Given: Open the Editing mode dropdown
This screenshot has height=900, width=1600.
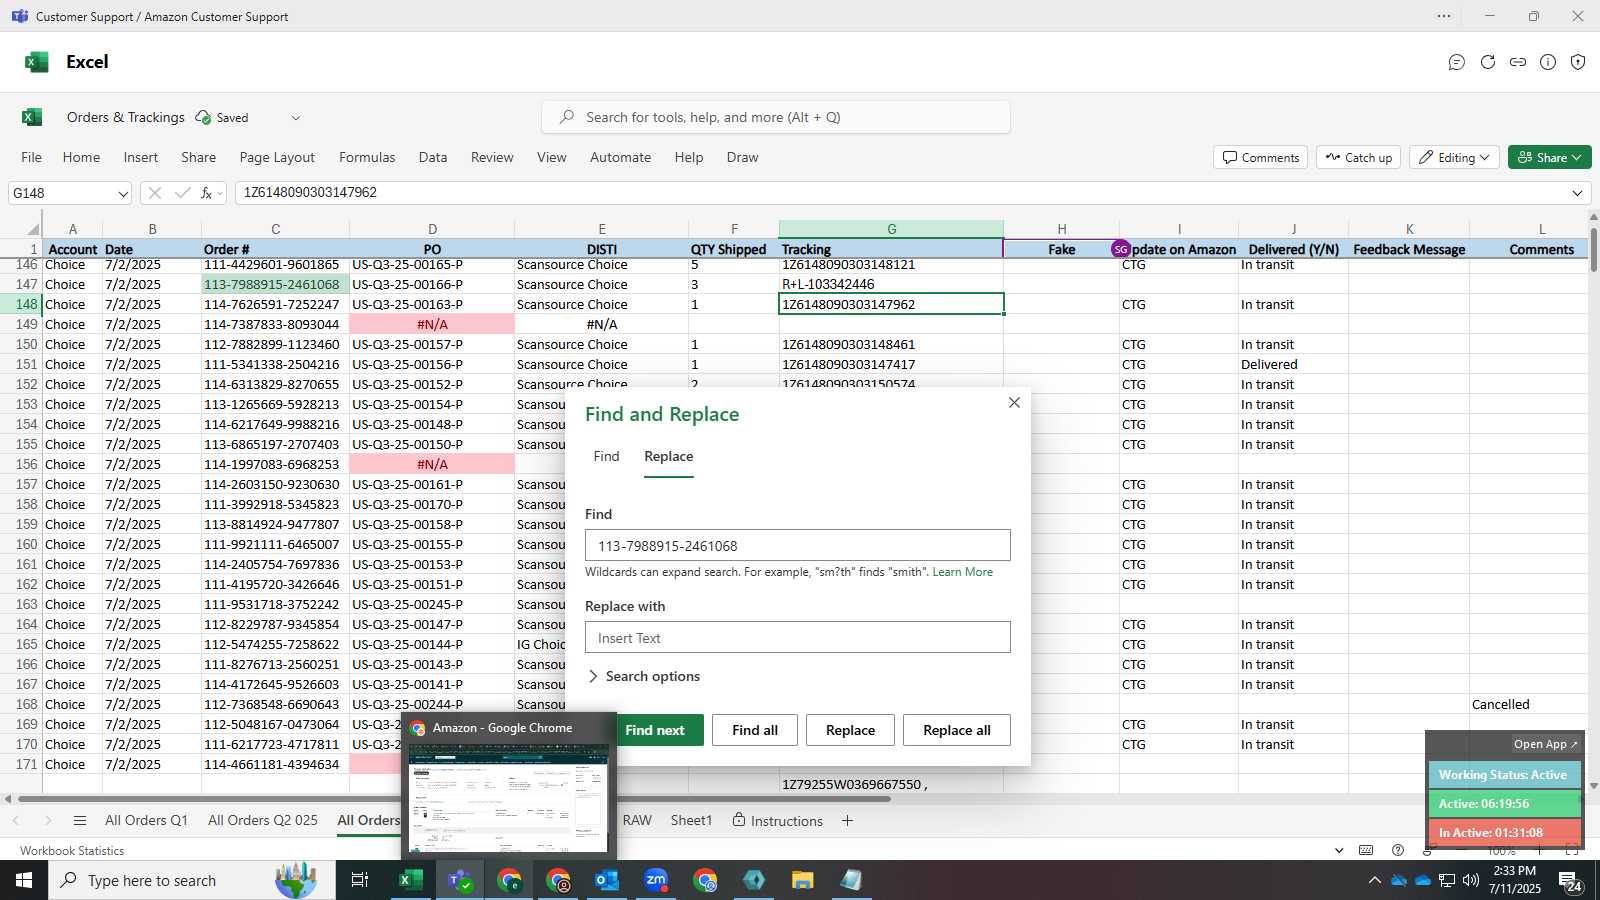Looking at the screenshot, I should pyautogui.click(x=1453, y=157).
